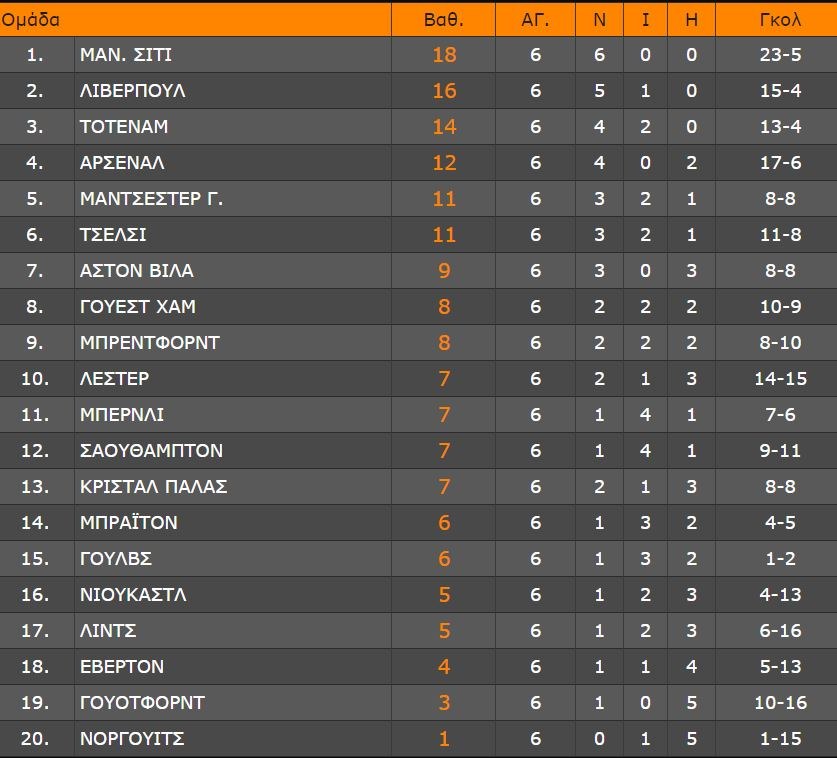Click the ΝΟΡΓΟΥΙΤΣ team name
This screenshot has width=837, height=758.
132,739
